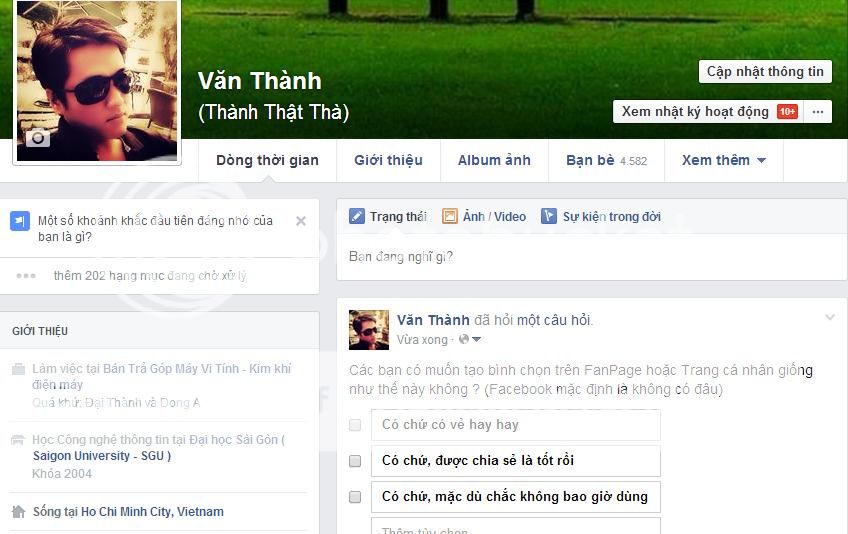
Task: Click the school building icon beside Học Công nghệ
Action: pyautogui.click(x=18, y=440)
